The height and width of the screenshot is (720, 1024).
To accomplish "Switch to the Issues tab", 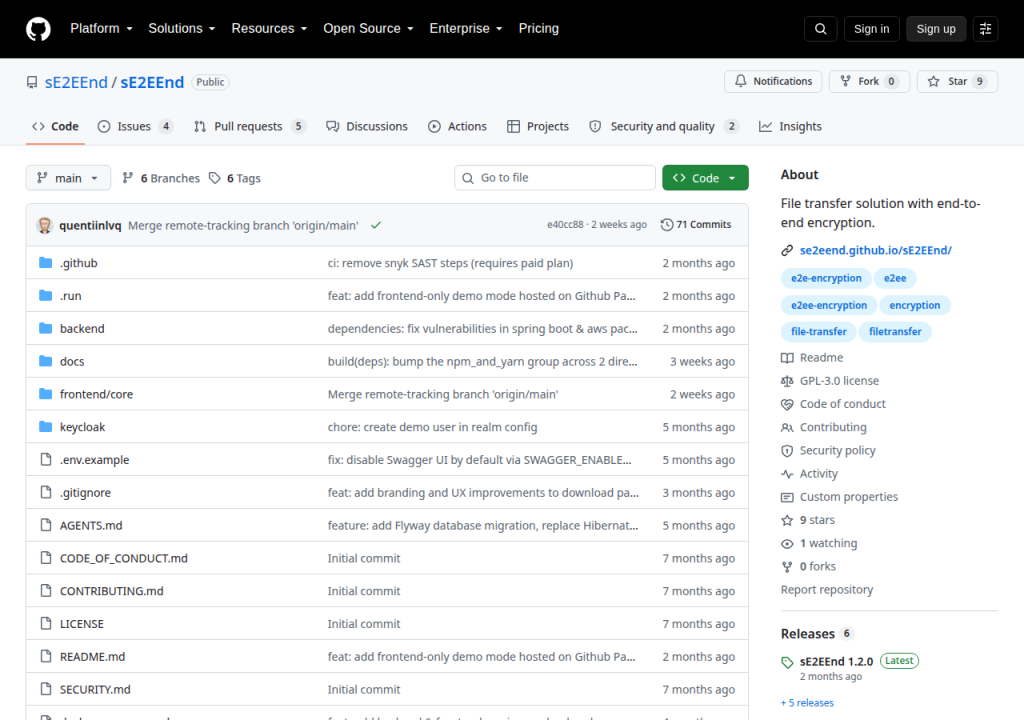I will click(x=135, y=126).
